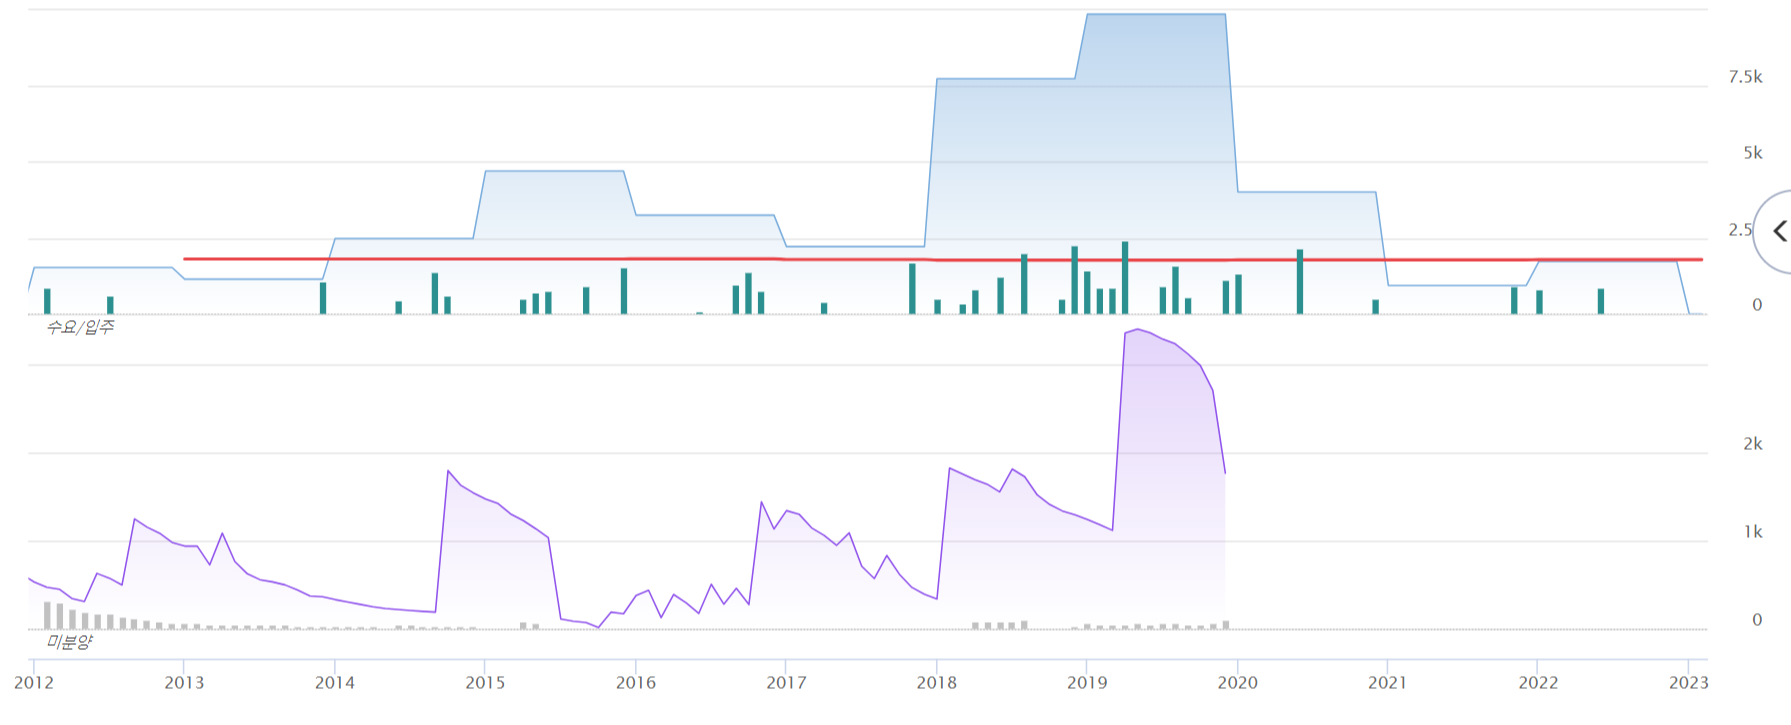Click the 5k axis value
This screenshot has width=1791, height=725.
pos(1753,153)
